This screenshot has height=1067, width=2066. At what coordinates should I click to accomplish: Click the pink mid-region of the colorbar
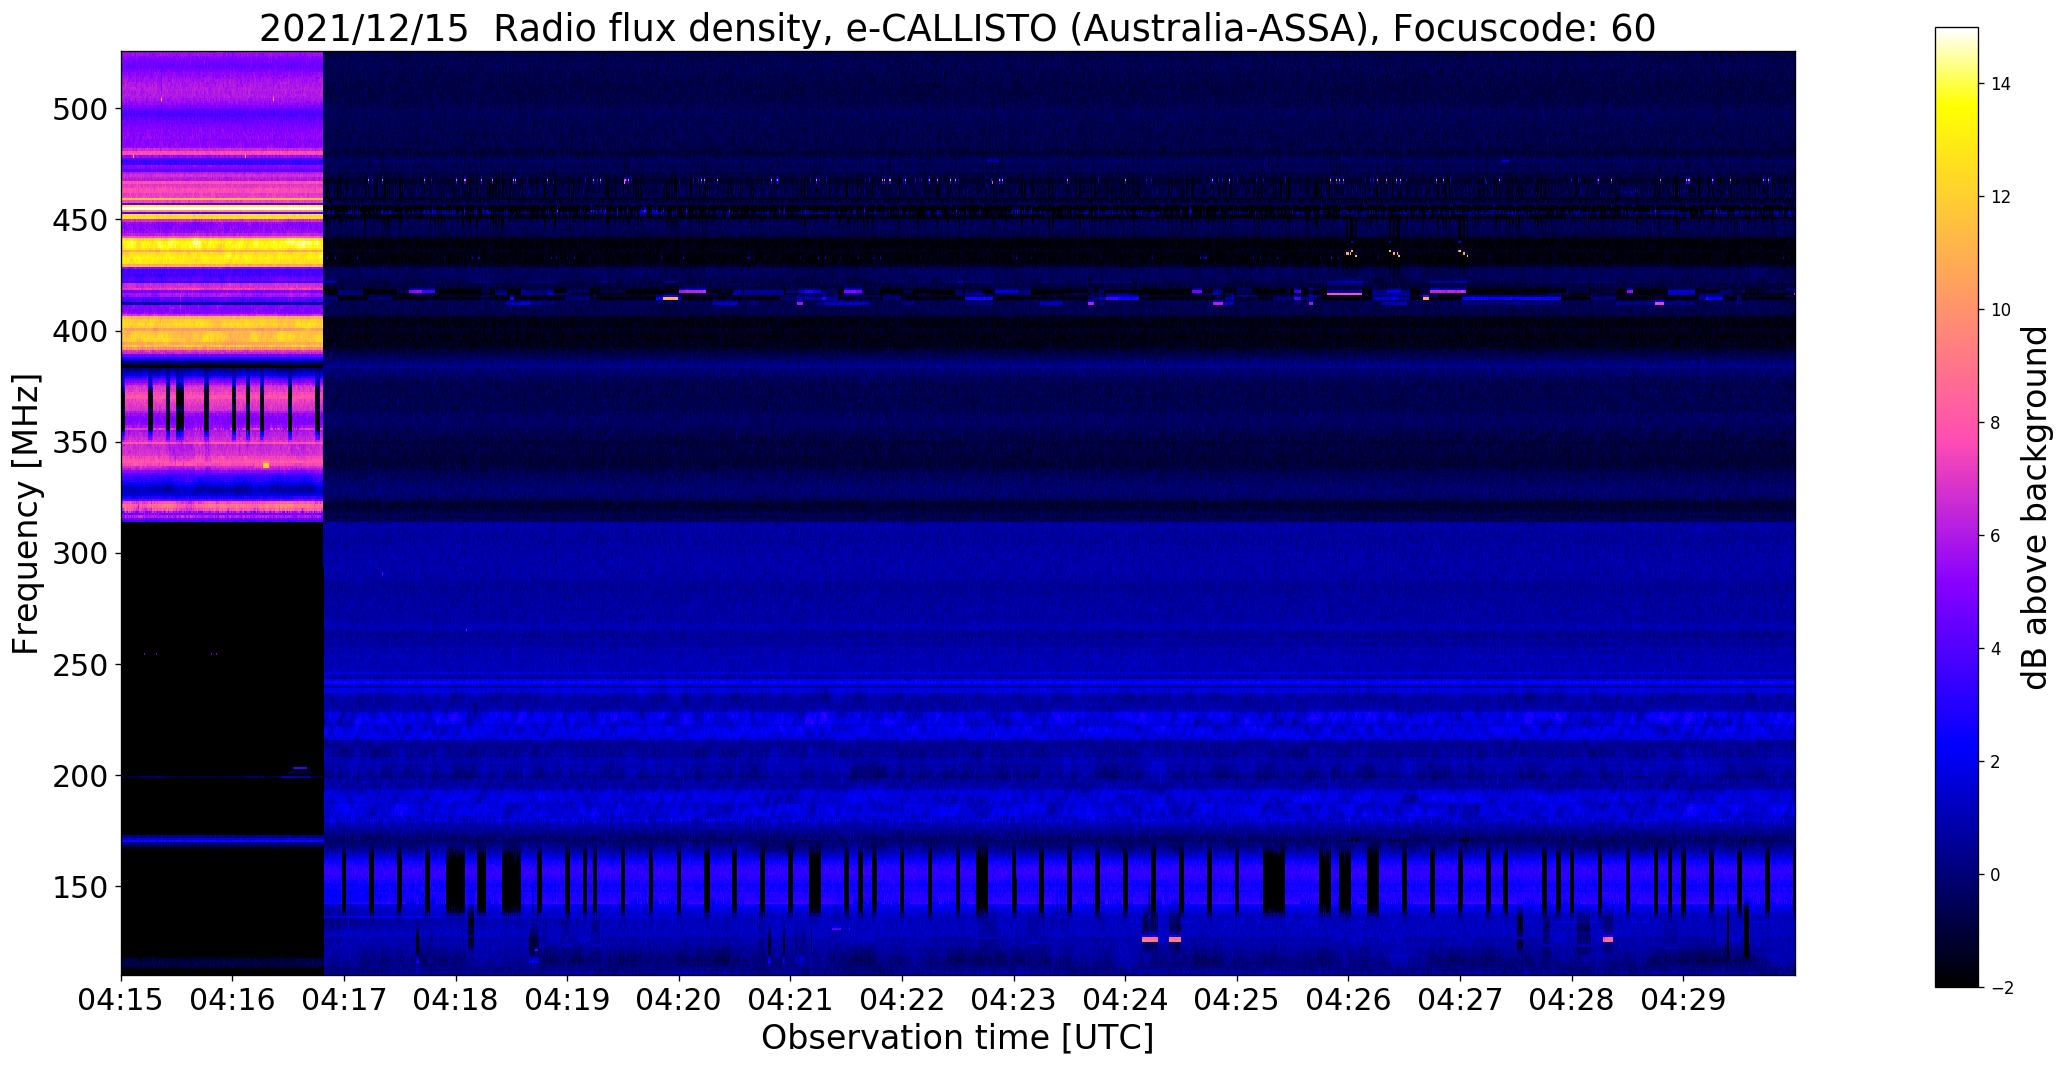point(1957,423)
